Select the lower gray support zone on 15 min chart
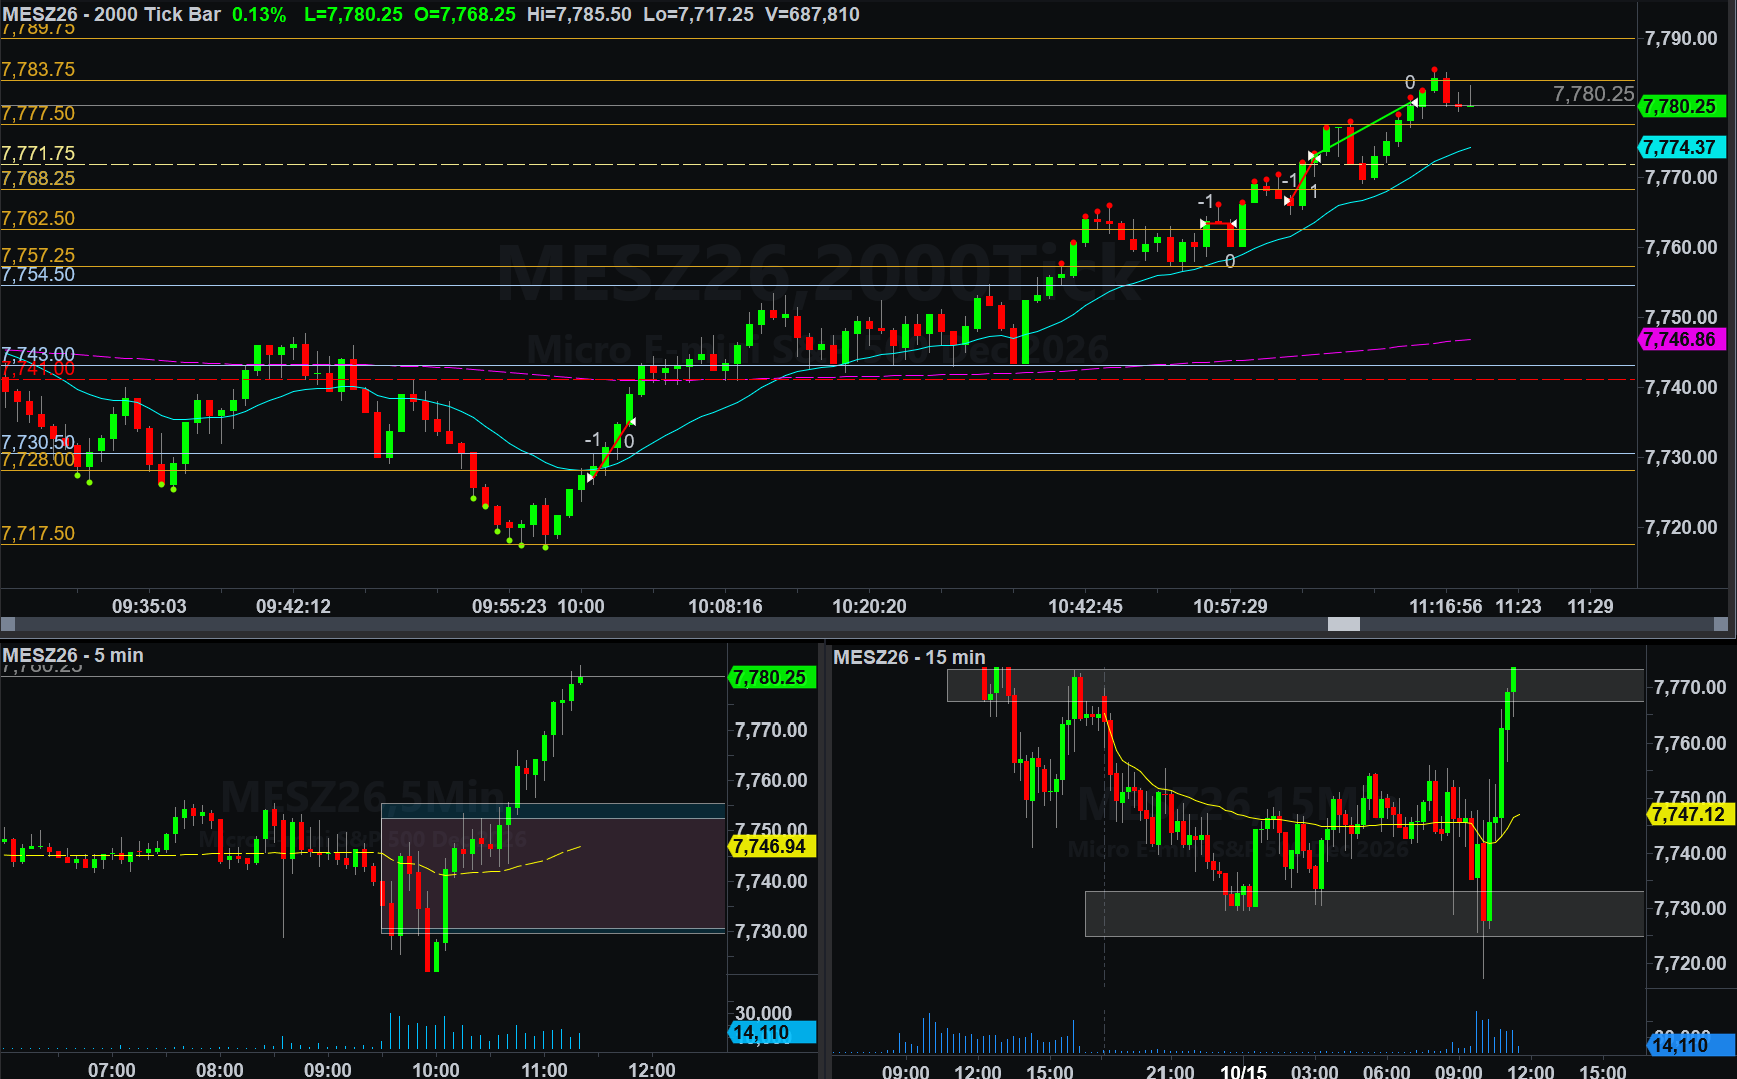The height and width of the screenshot is (1079, 1737). pyautogui.click(x=1364, y=914)
